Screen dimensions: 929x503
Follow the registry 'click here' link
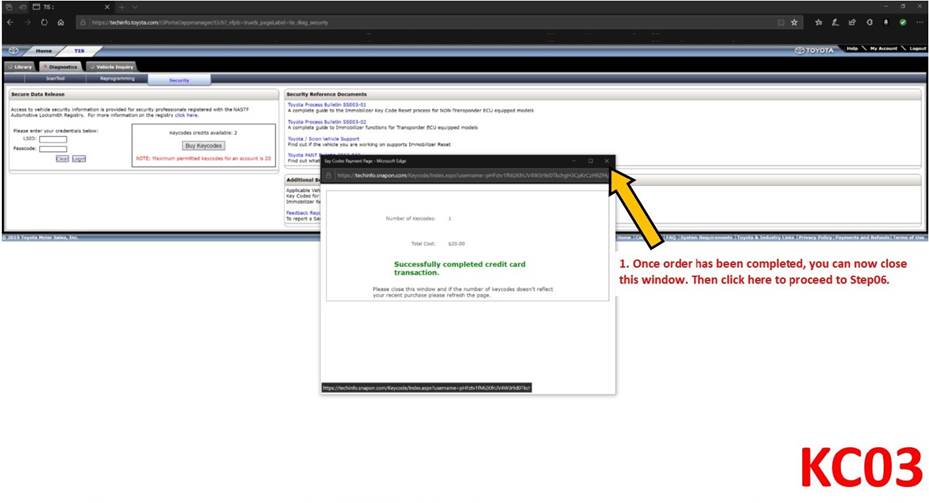(186, 116)
